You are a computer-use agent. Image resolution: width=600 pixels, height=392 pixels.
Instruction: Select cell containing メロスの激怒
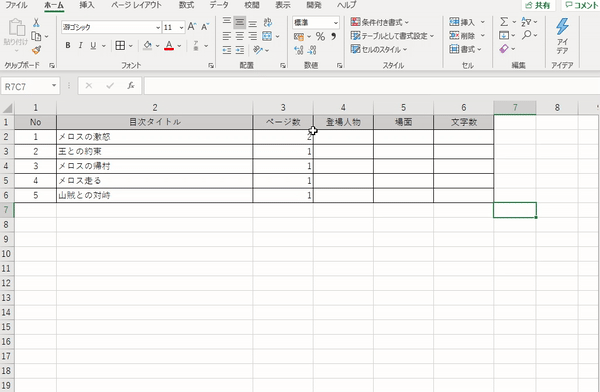point(155,137)
